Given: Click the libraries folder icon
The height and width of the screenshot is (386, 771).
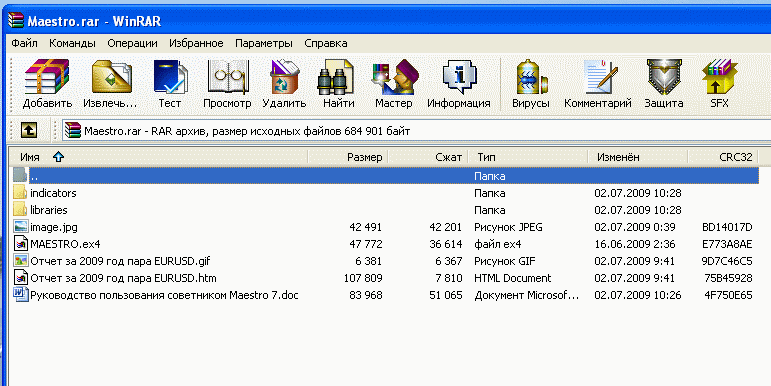Looking at the screenshot, I should click(x=20, y=210).
